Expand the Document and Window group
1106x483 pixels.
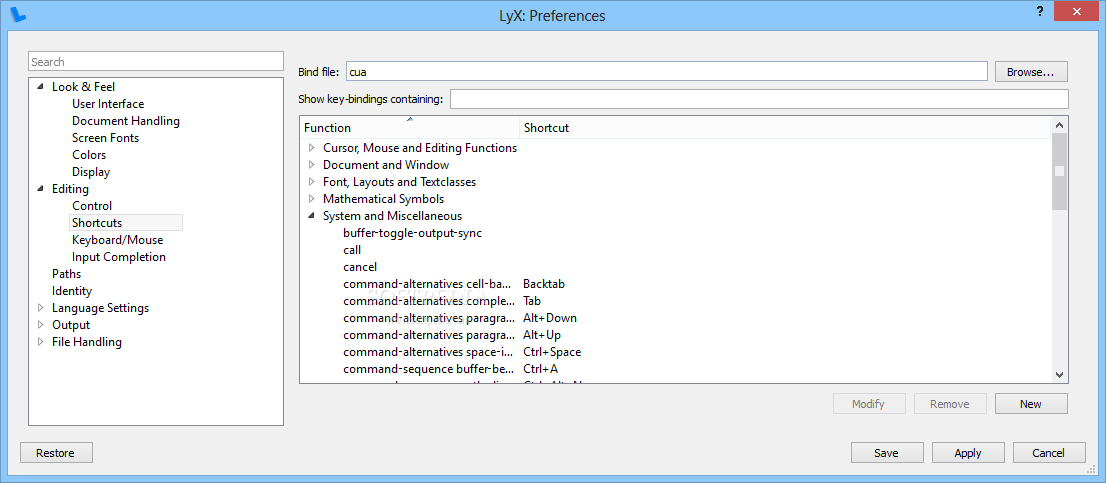(x=311, y=165)
